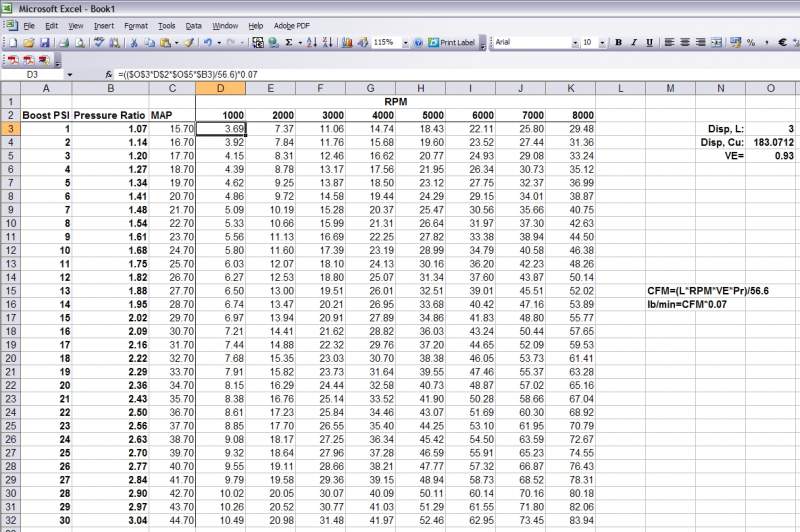Click the Percent Style button

pos(750,43)
